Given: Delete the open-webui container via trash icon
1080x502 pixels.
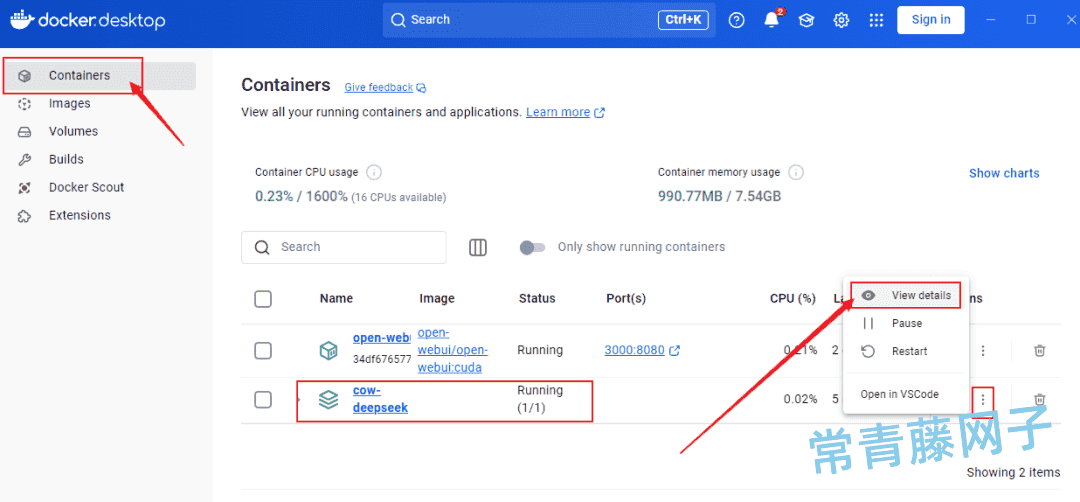Looking at the screenshot, I should (1040, 351).
